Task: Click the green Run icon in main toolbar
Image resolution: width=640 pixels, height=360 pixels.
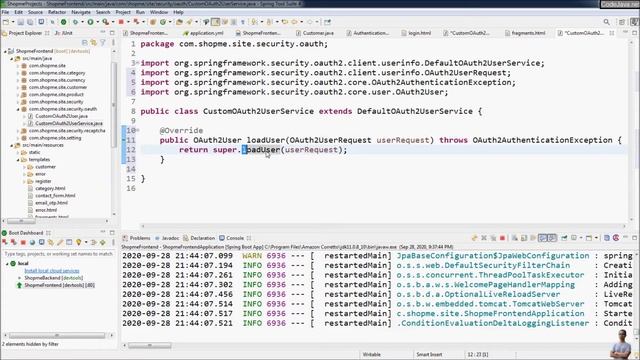Action: point(90,22)
